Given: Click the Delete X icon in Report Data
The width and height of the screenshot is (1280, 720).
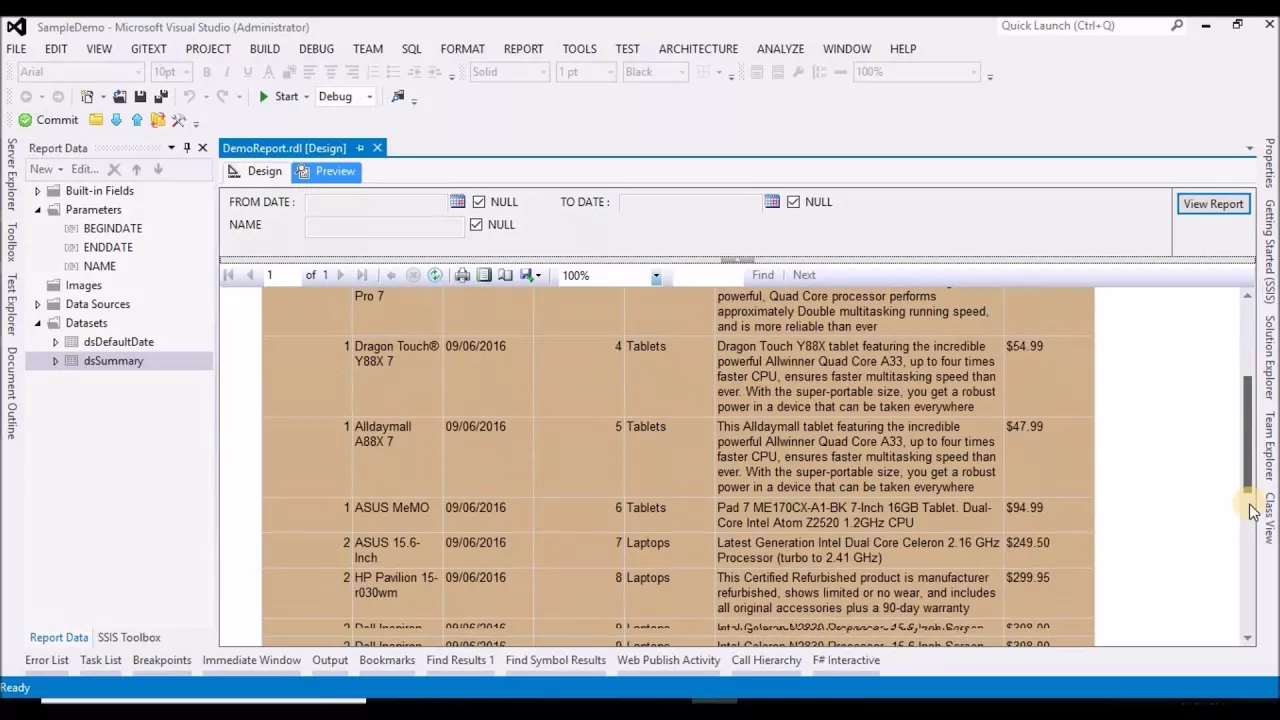Looking at the screenshot, I should [114, 169].
